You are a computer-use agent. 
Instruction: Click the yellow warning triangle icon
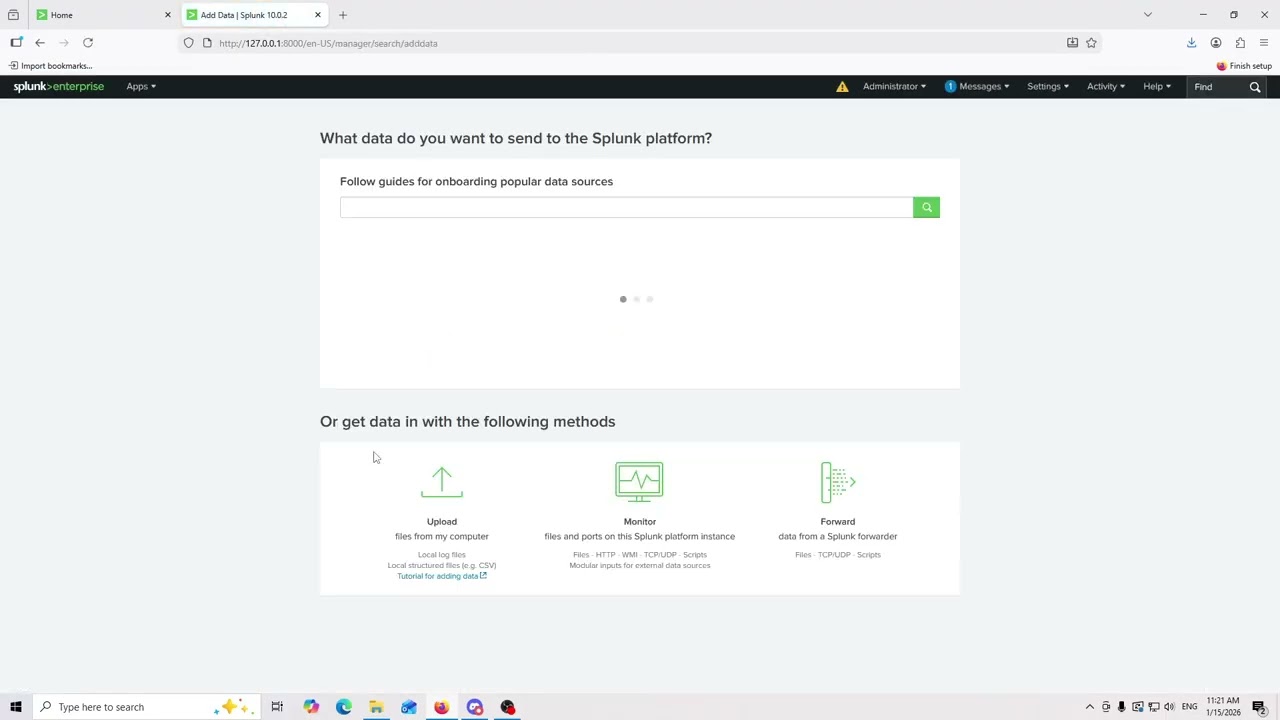pos(842,87)
